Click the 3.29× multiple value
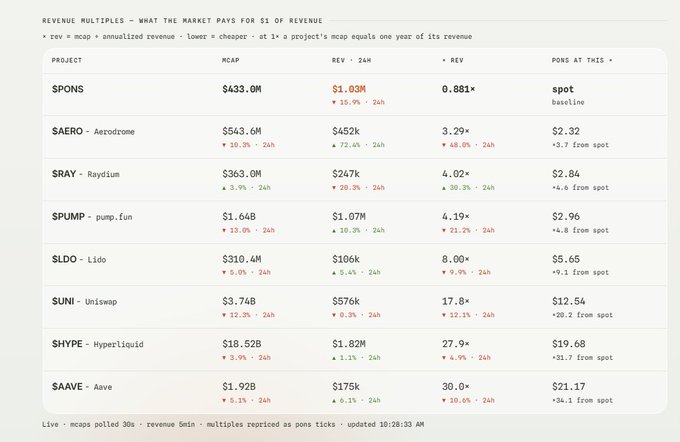 pyautogui.click(x=456, y=131)
